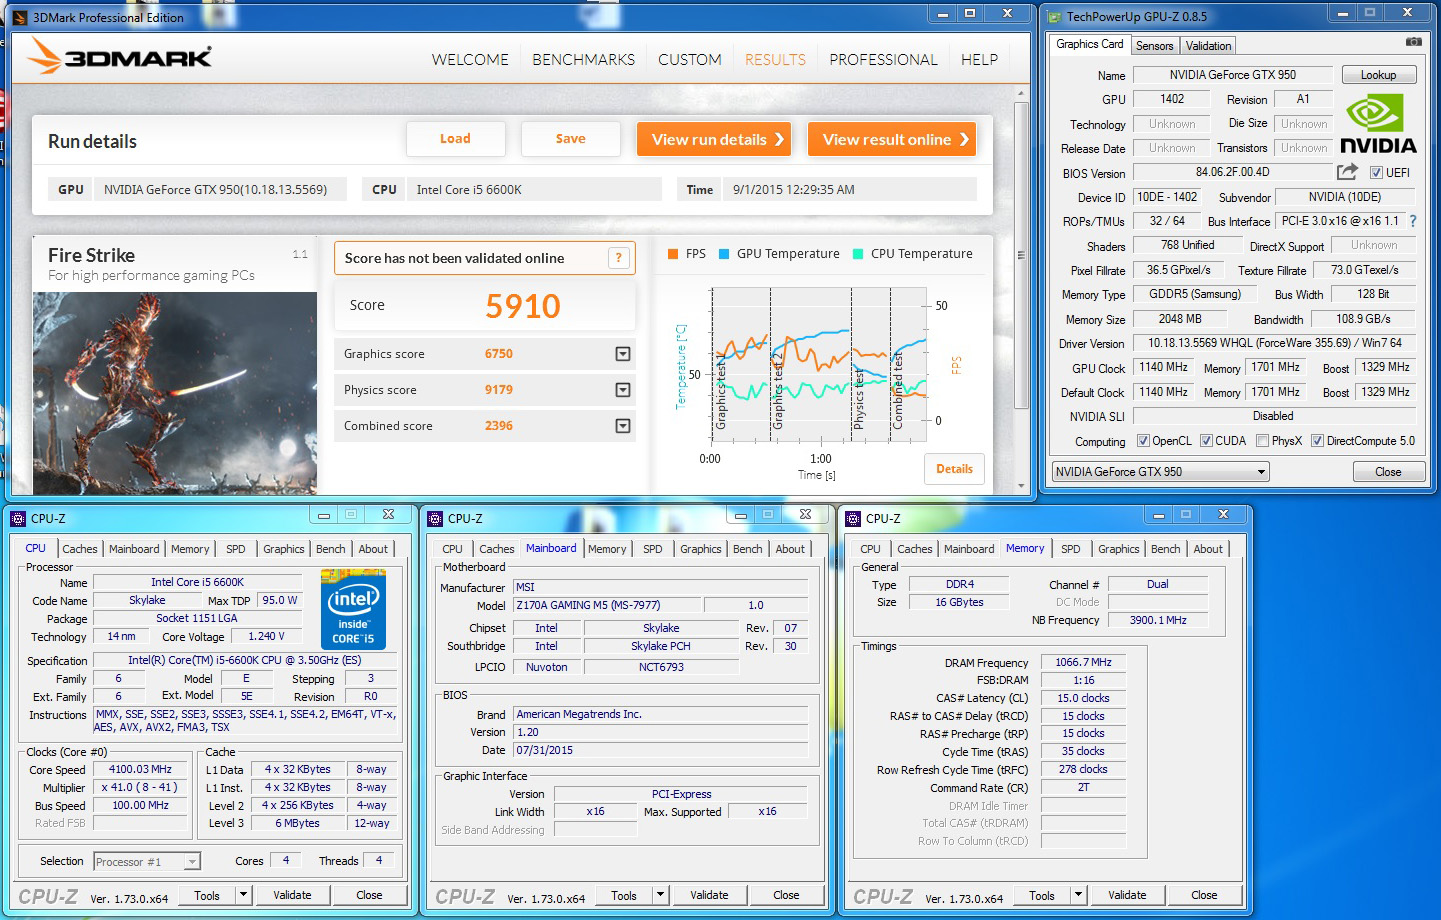Click the GPU Temperature blue legend swatch
Image resolution: width=1441 pixels, height=920 pixels.
[724, 254]
